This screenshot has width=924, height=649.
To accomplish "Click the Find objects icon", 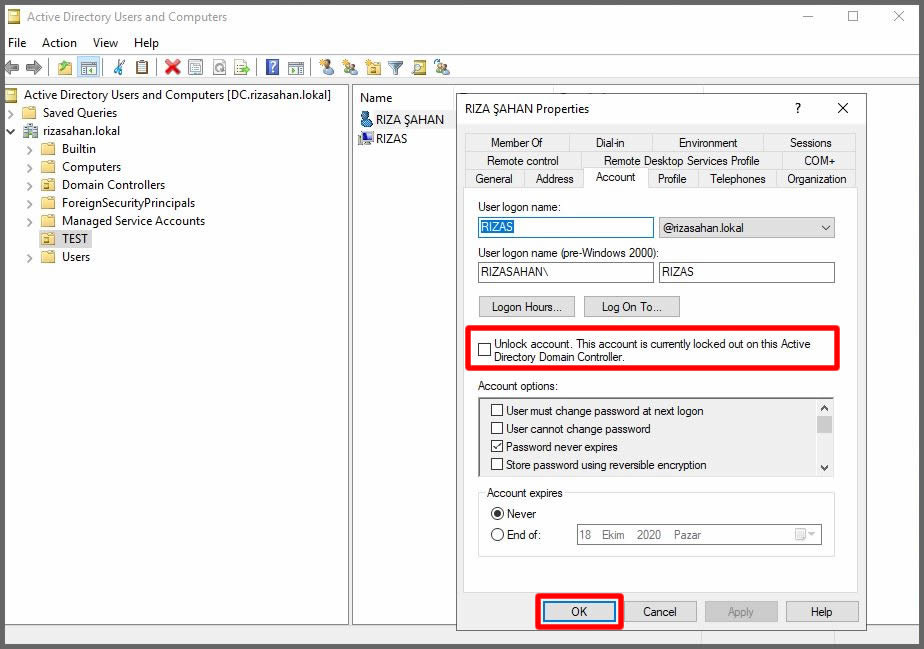I will (x=419, y=68).
